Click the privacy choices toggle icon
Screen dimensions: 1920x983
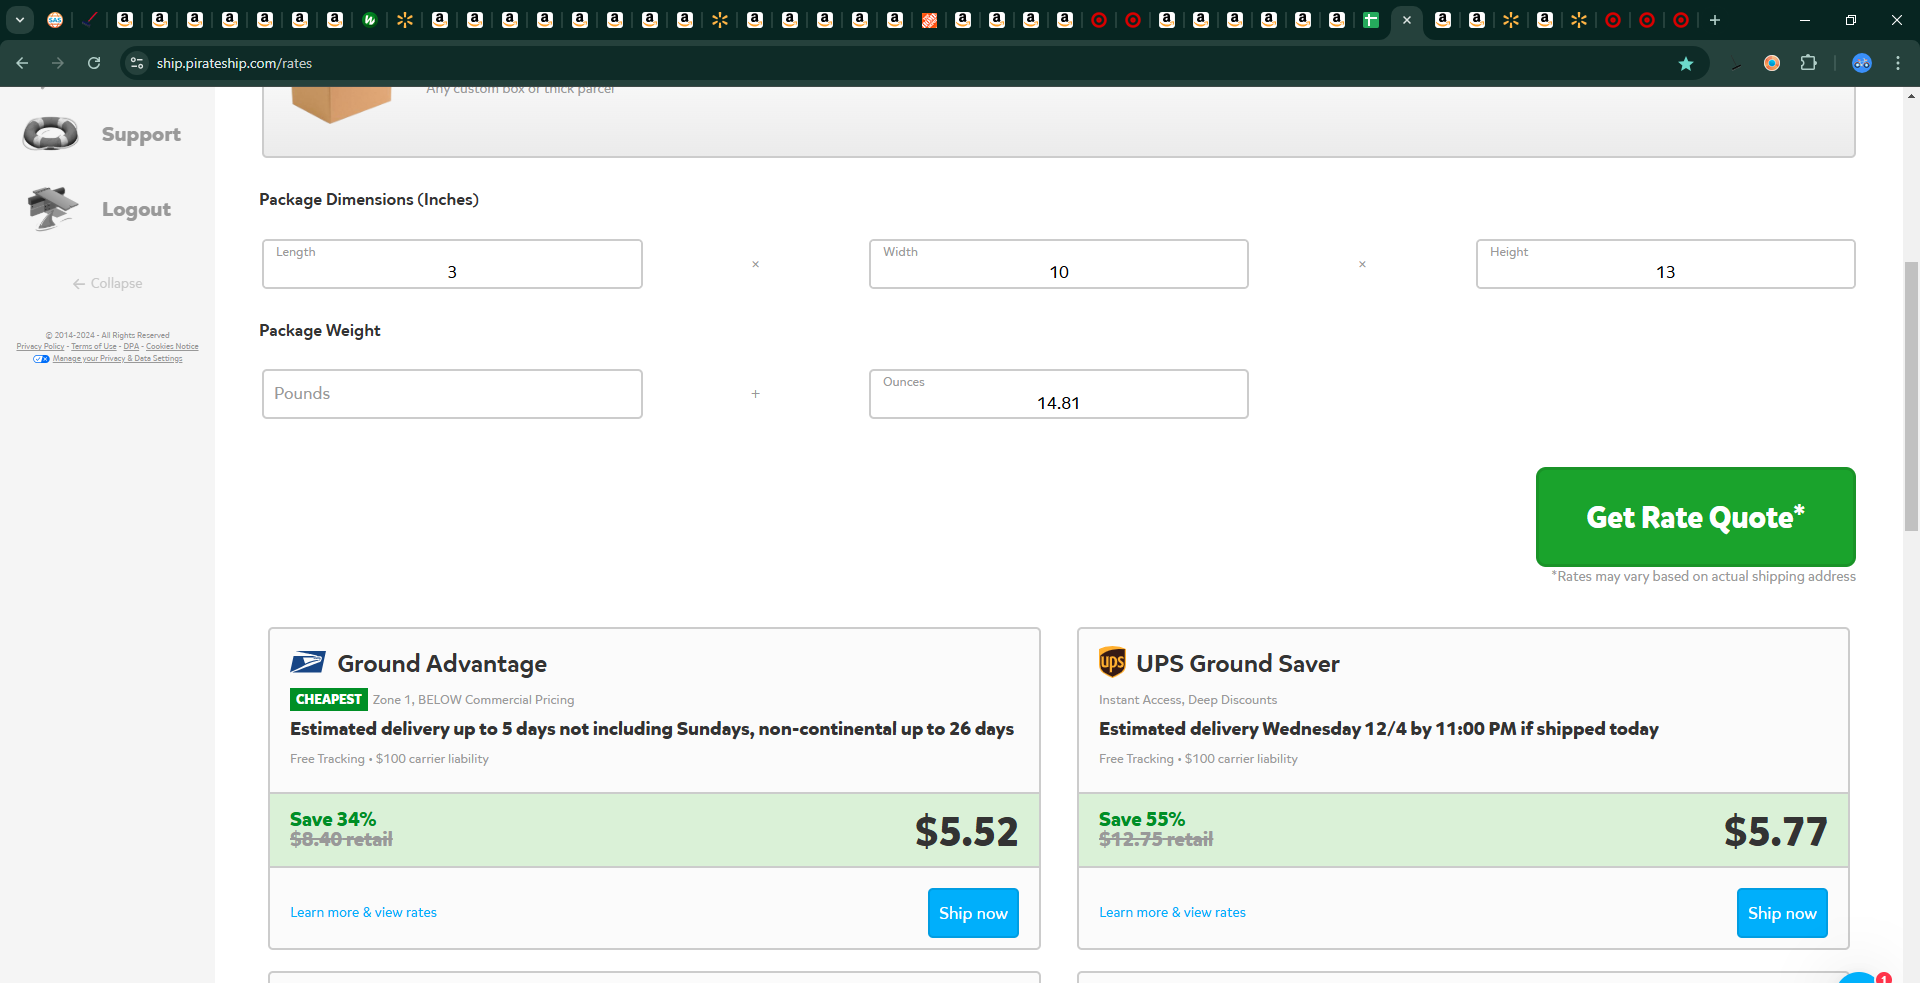click(x=41, y=359)
